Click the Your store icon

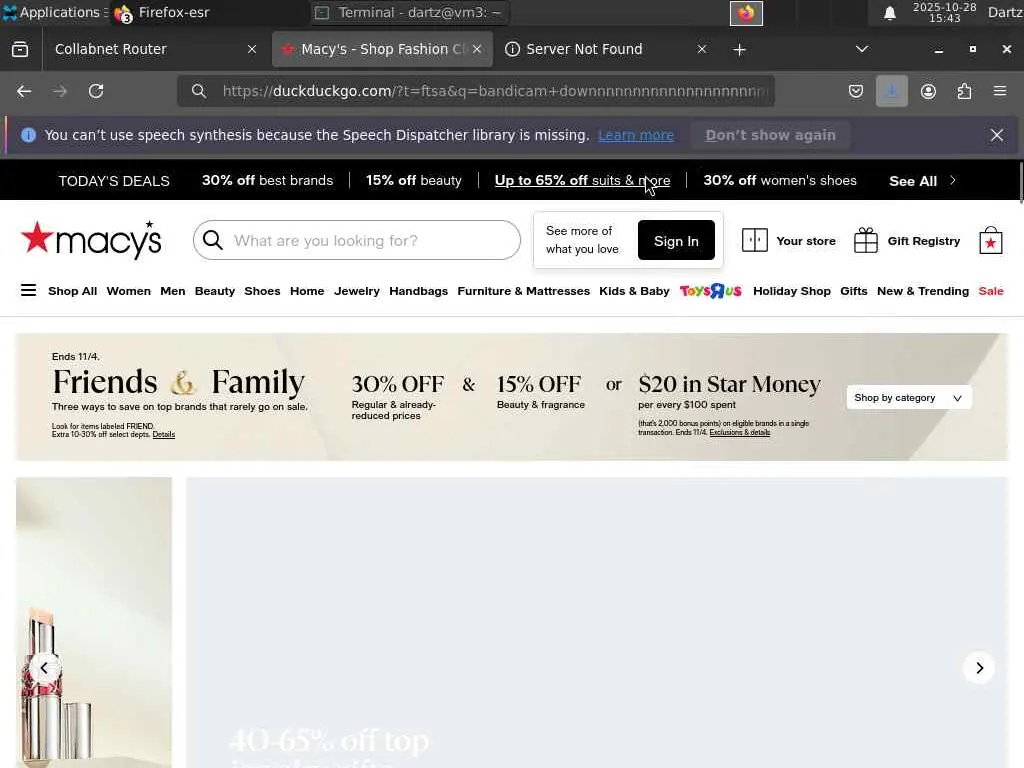pyautogui.click(x=754, y=240)
